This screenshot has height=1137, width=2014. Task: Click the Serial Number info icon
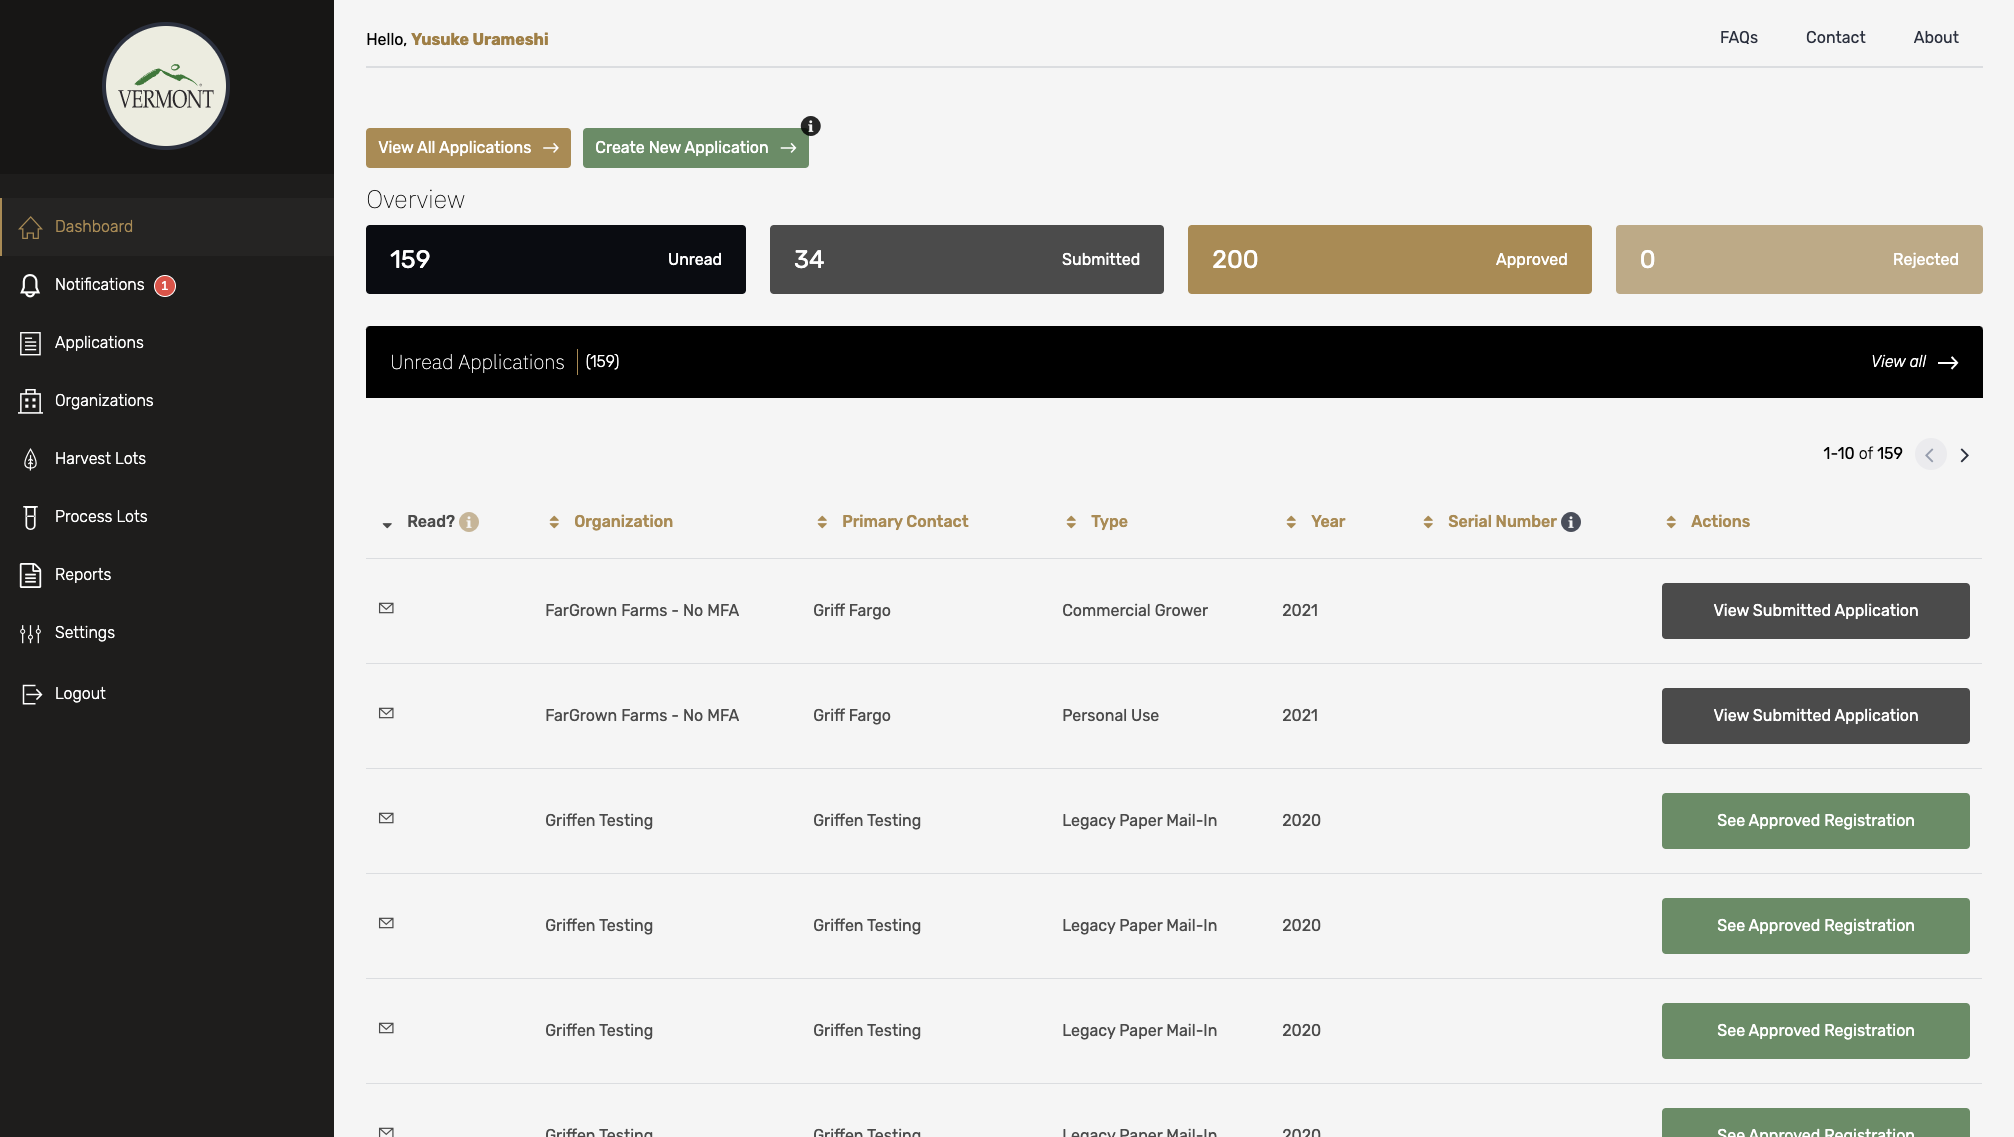[1571, 522]
